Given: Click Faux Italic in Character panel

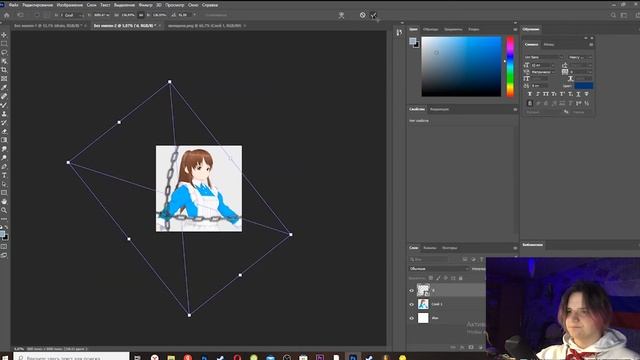Looking at the screenshot, I should [538, 94].
